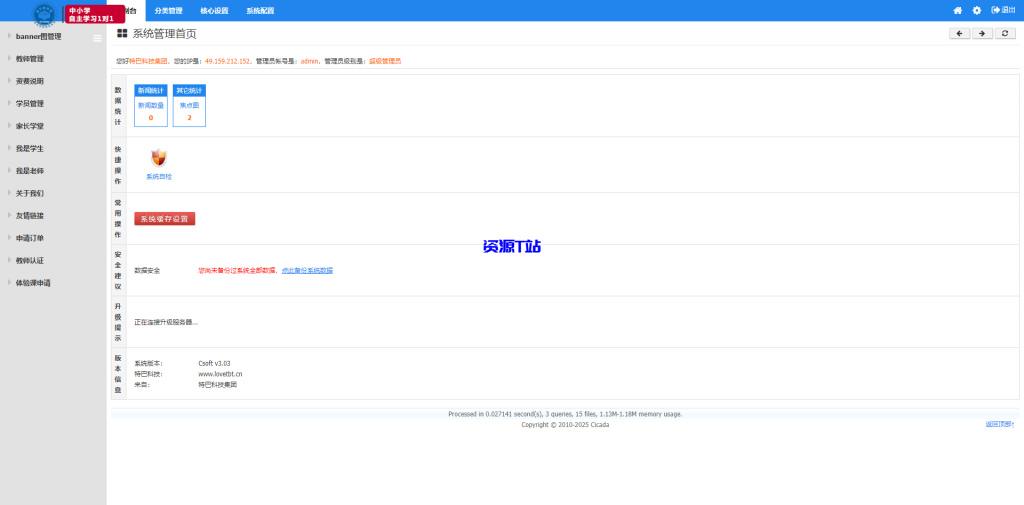Open the 核心设置 top menu tab
Image resolution: width=1024 pixels, height=505 pixels.
click(x=214, y=10)
